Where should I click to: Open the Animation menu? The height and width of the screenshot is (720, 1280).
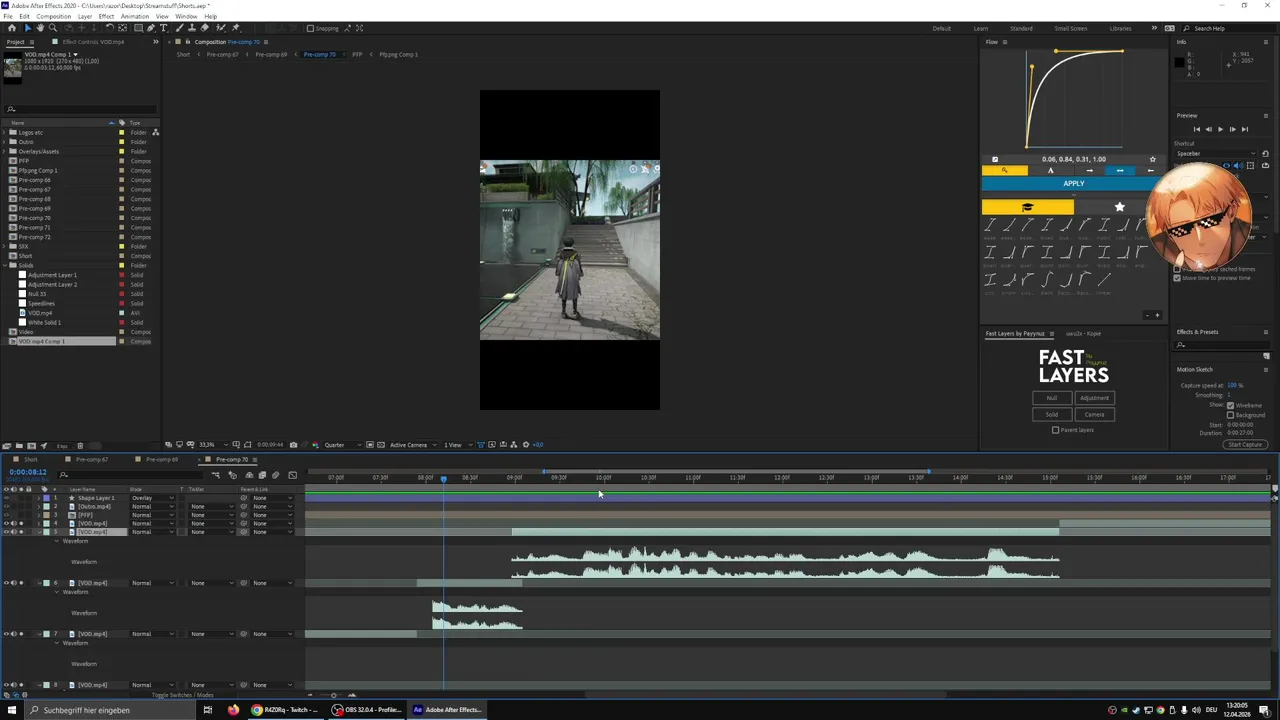click(x=134, y=16)
